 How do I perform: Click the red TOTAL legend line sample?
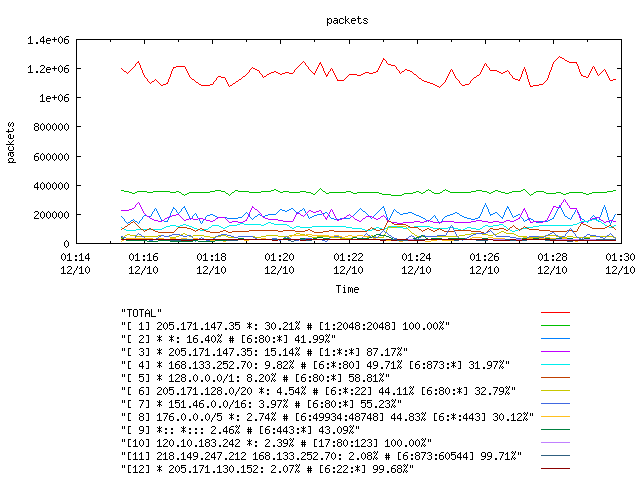556,313
